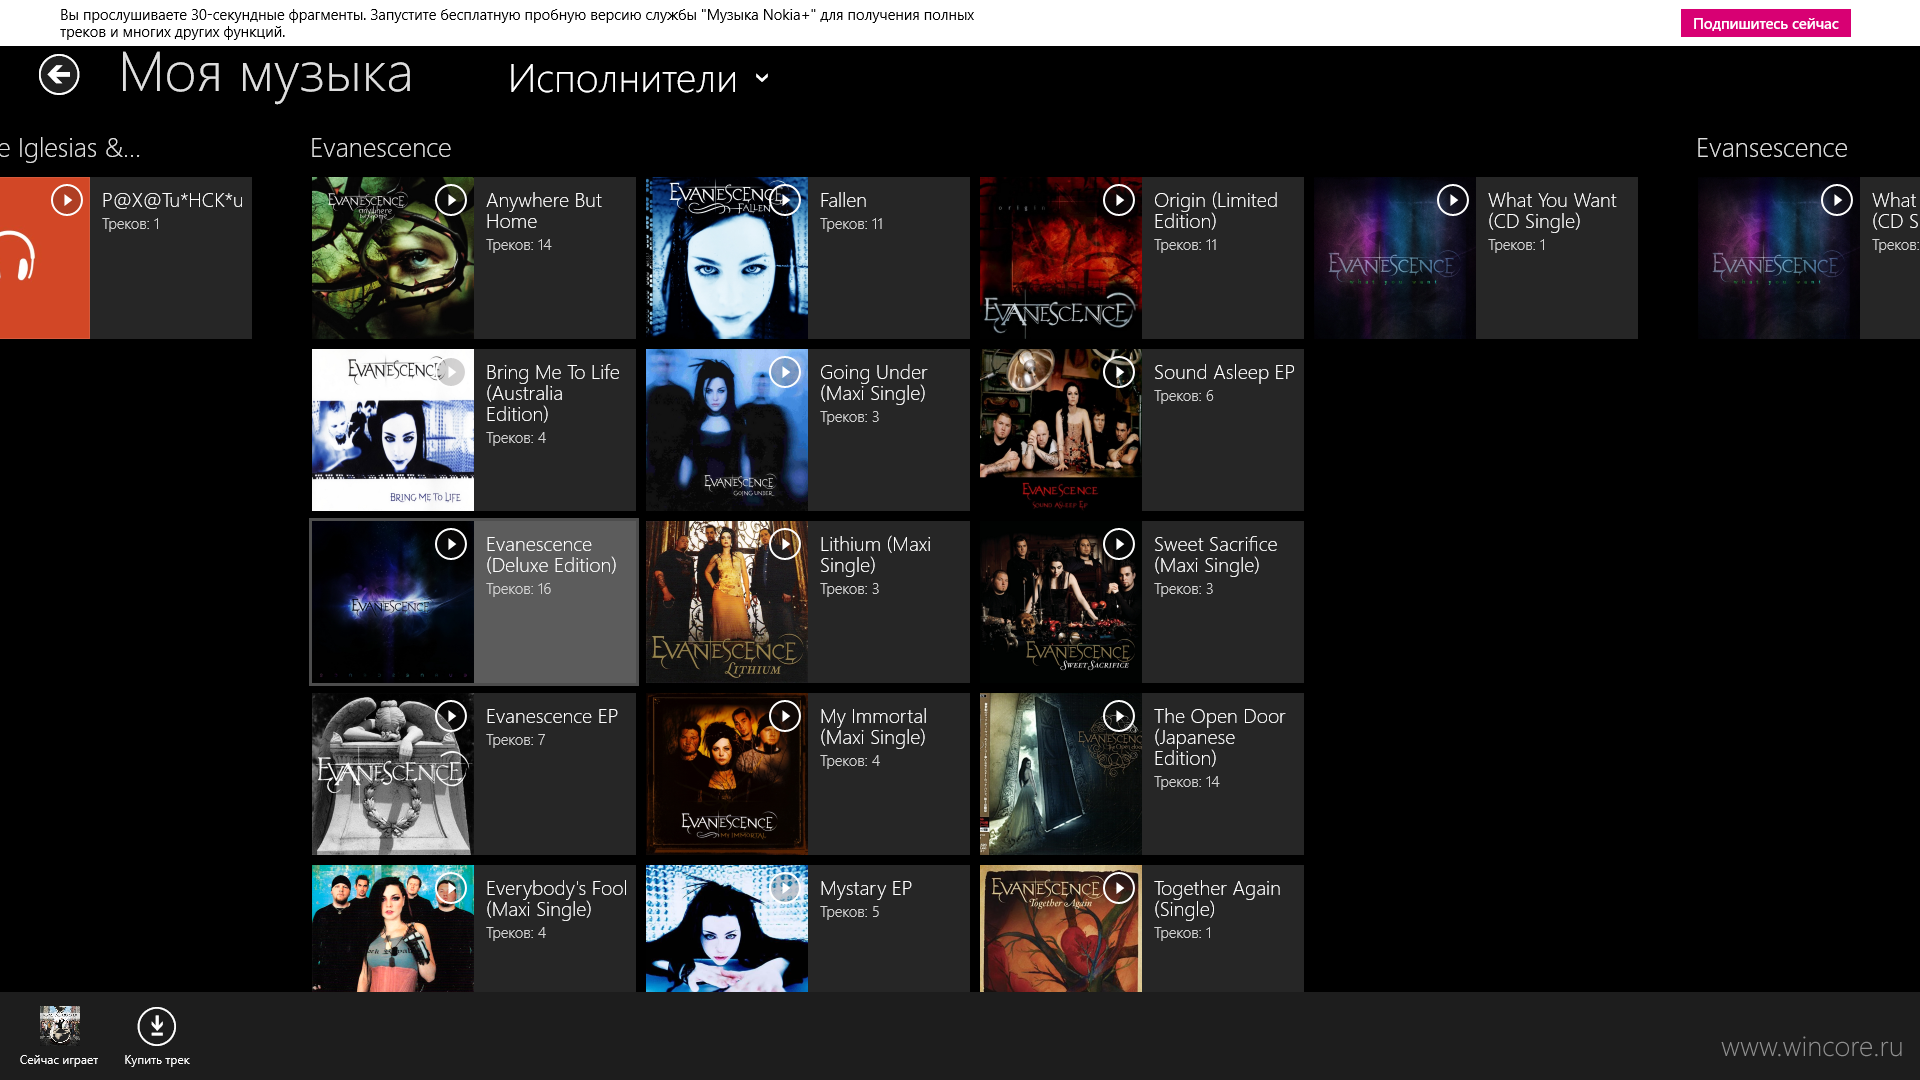The image size is (1920, 1080).
Task: Go back using the circular arrow button
Action: click(59, 75)
